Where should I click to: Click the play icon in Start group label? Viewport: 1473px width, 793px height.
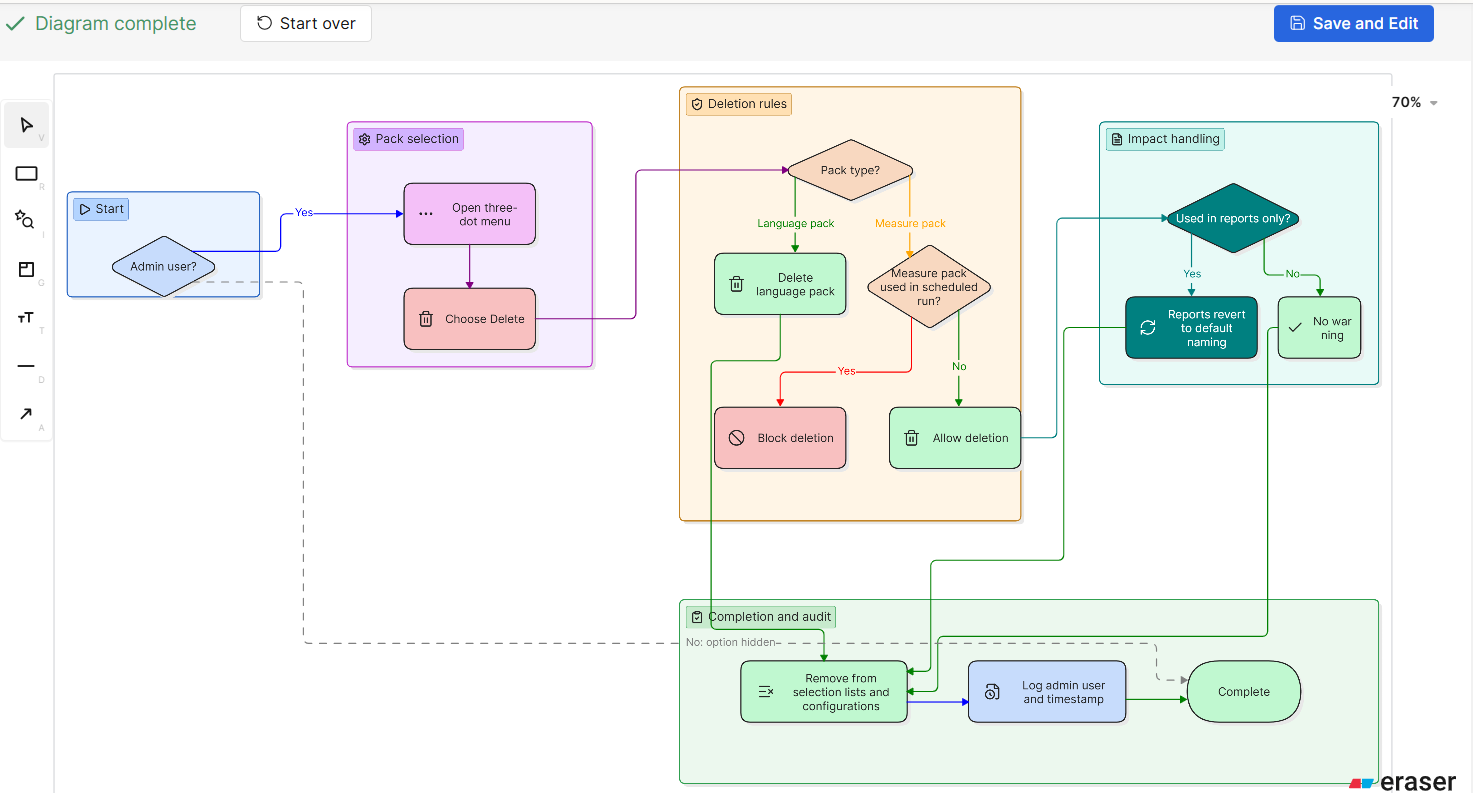click(x=85, y=209)
